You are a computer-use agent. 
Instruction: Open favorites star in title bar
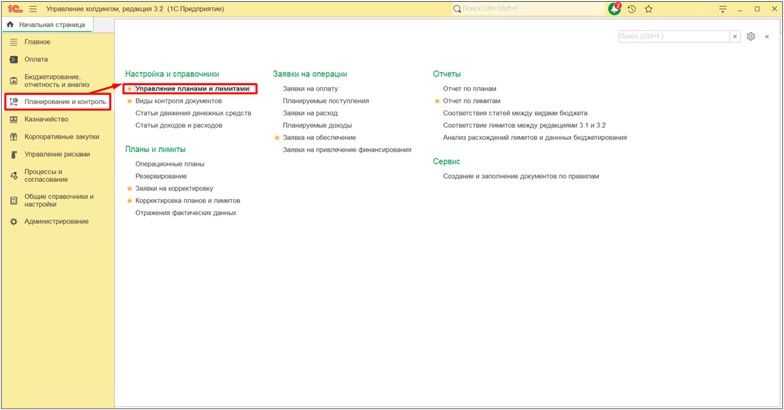648,8
